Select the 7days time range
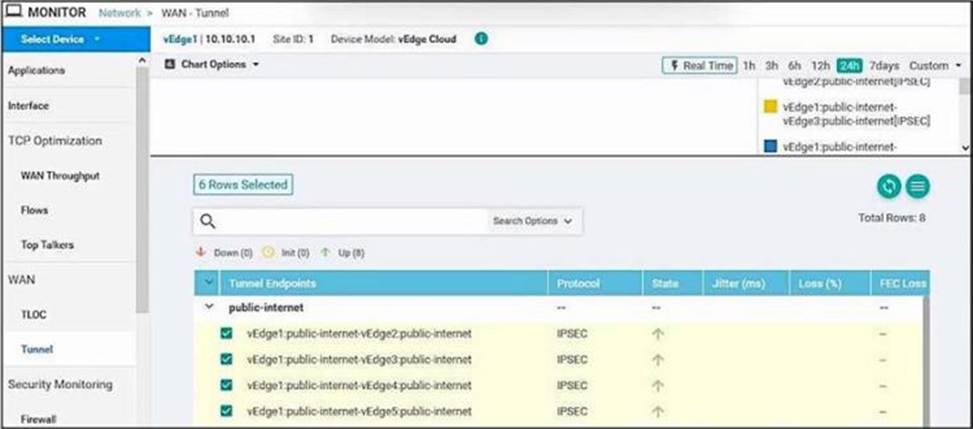The width and height of the screenshot is (973, 429). [884, 65]
